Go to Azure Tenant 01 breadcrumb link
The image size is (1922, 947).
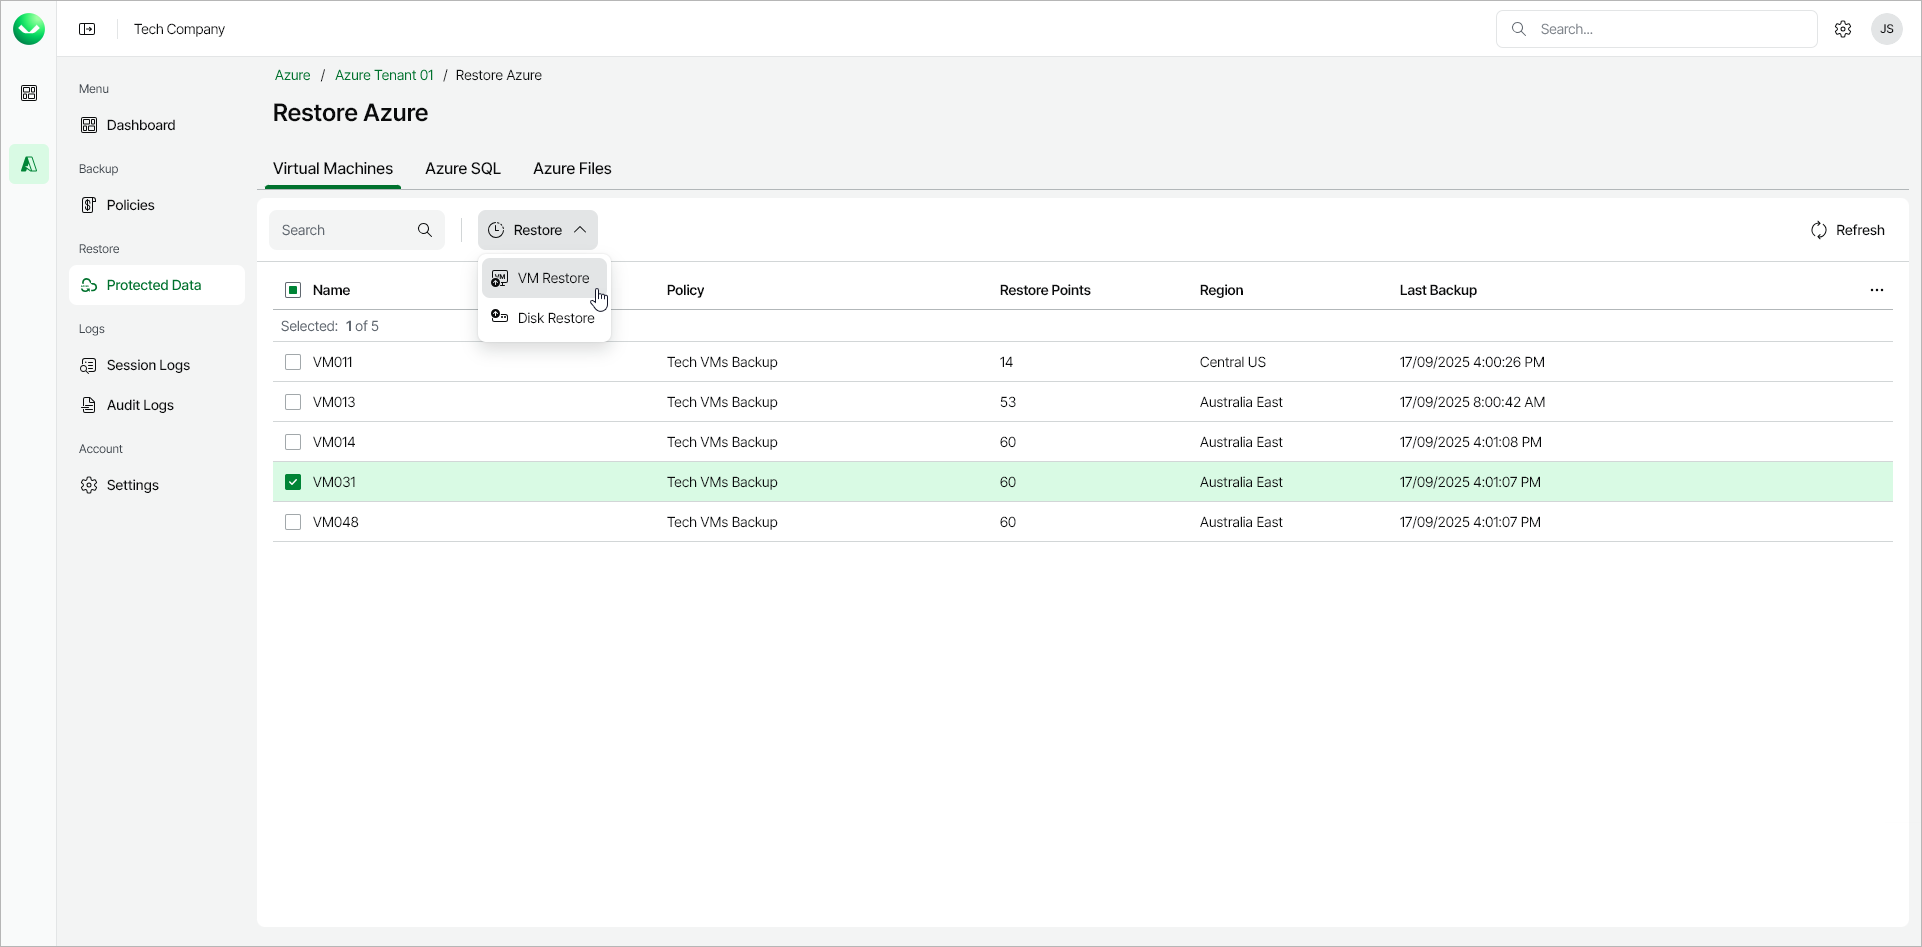tap(384, 75)
